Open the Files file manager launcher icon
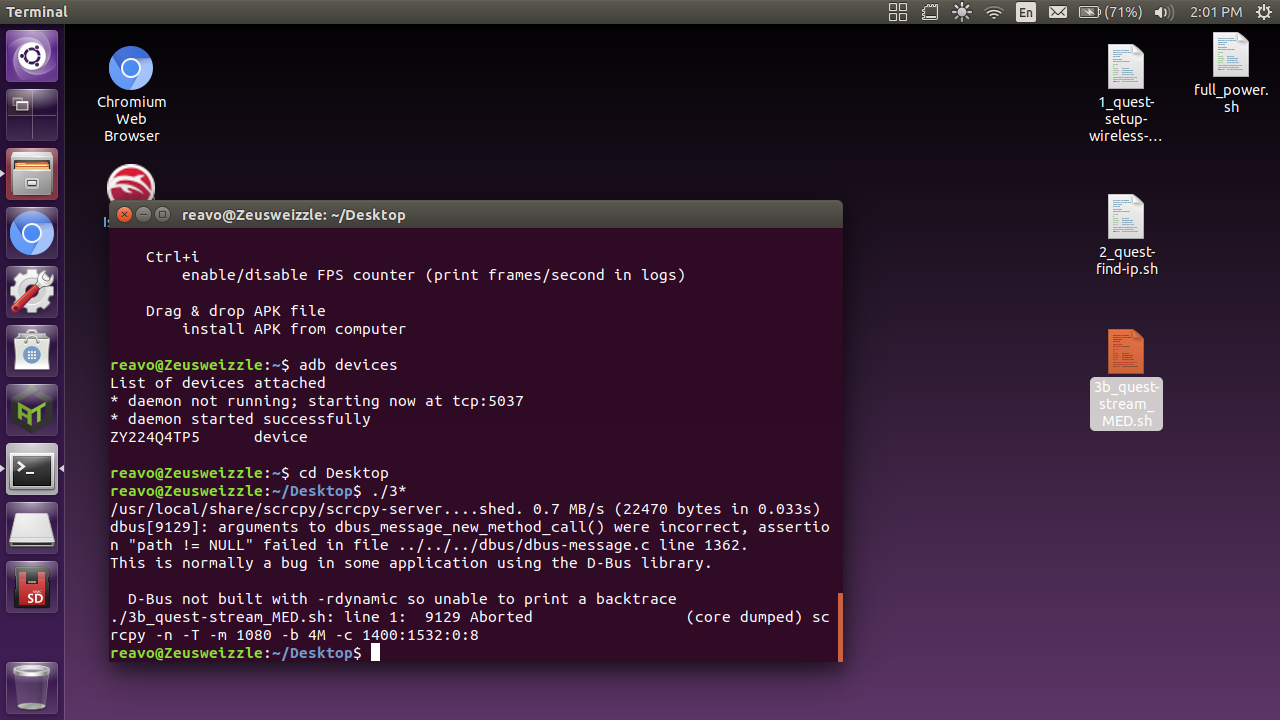 pyautogui.click(x=31, y=174)
